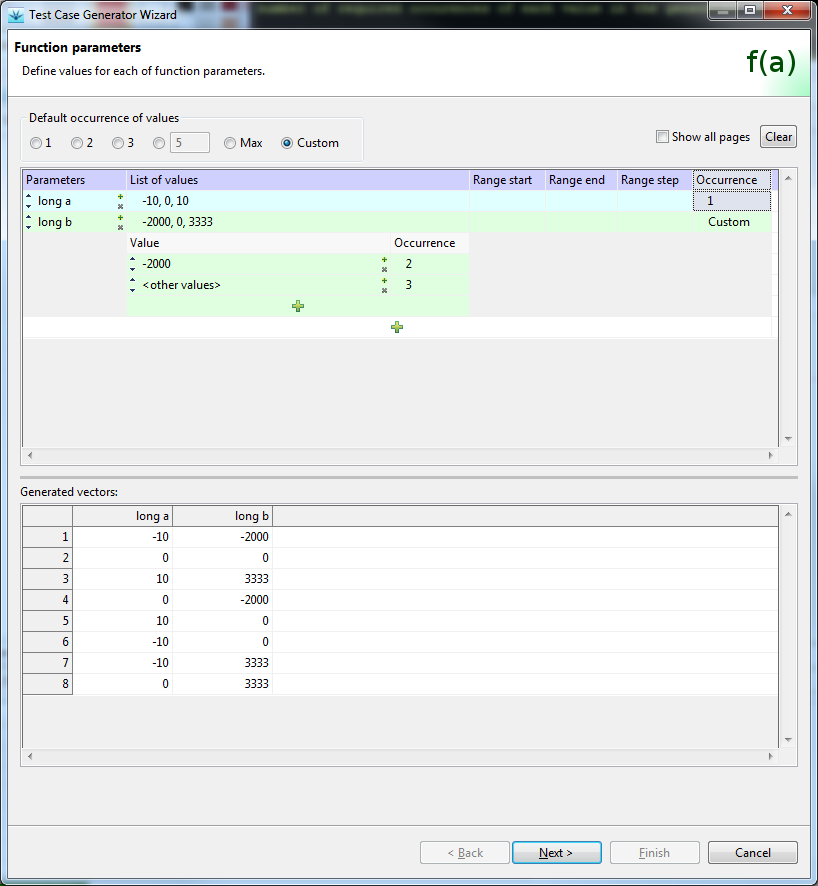Screen dimensions: 818x886
Task: Click the large green plus under <other values>
Action: pos(297,306)
